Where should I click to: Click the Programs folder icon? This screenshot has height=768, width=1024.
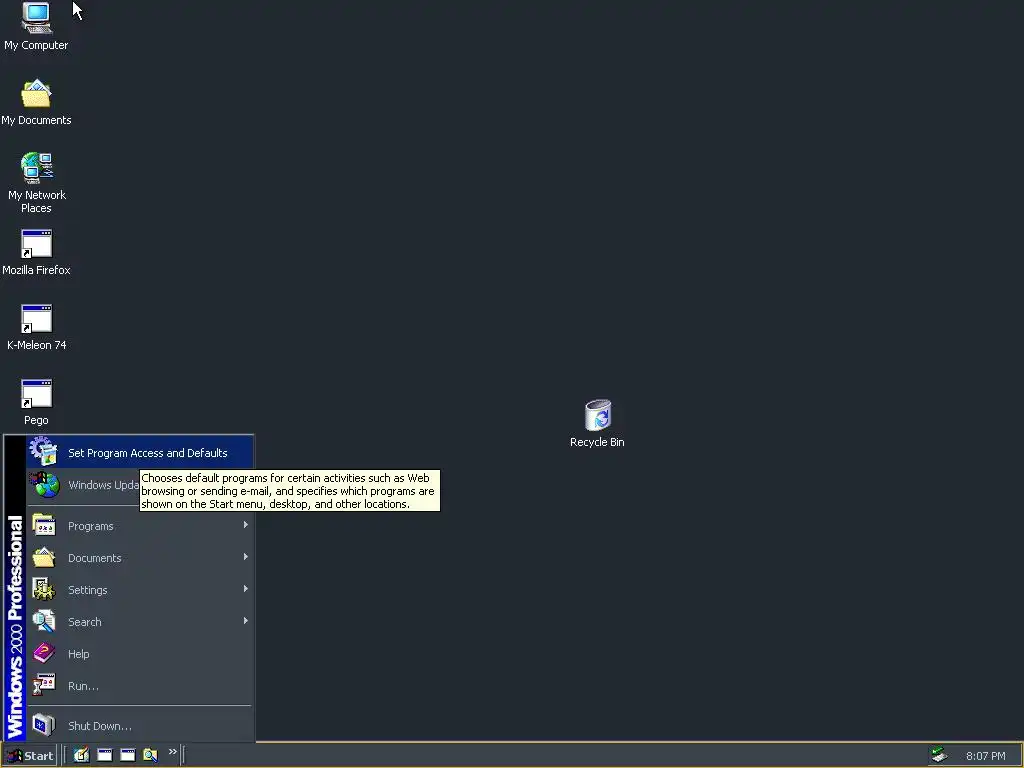point(44,525)
